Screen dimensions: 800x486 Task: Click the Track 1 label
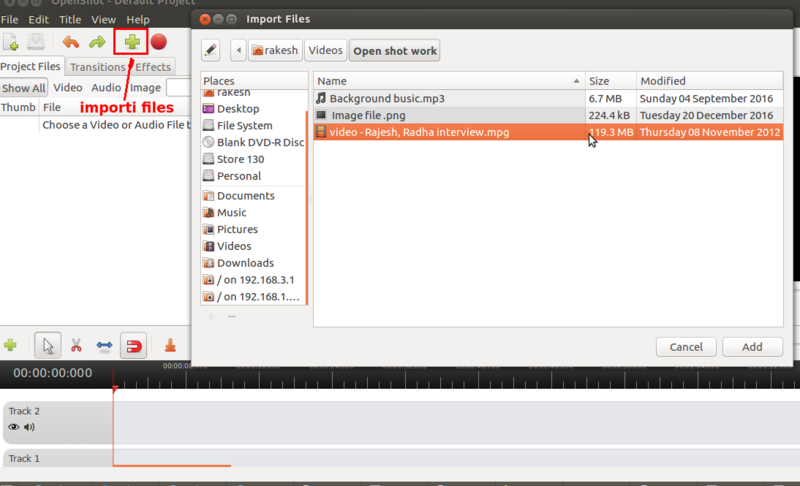point(24,458)
